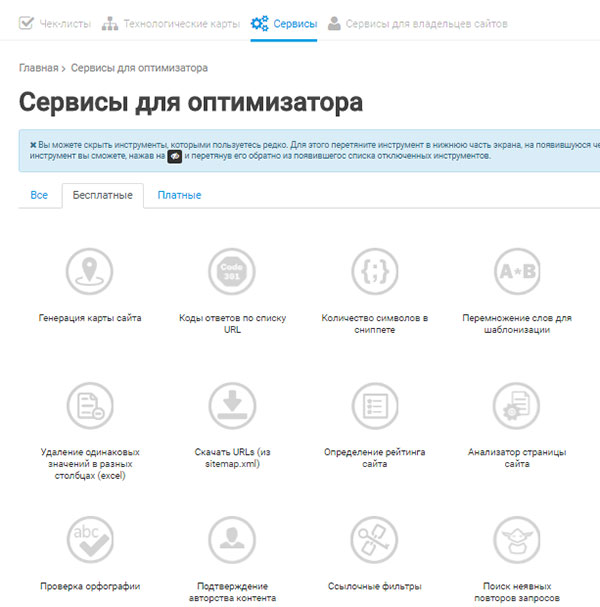Open the site rating list icon
Image resolution: width=600 pixels, height=607 pixels.
pyautogui.click(x=375, y=406)
